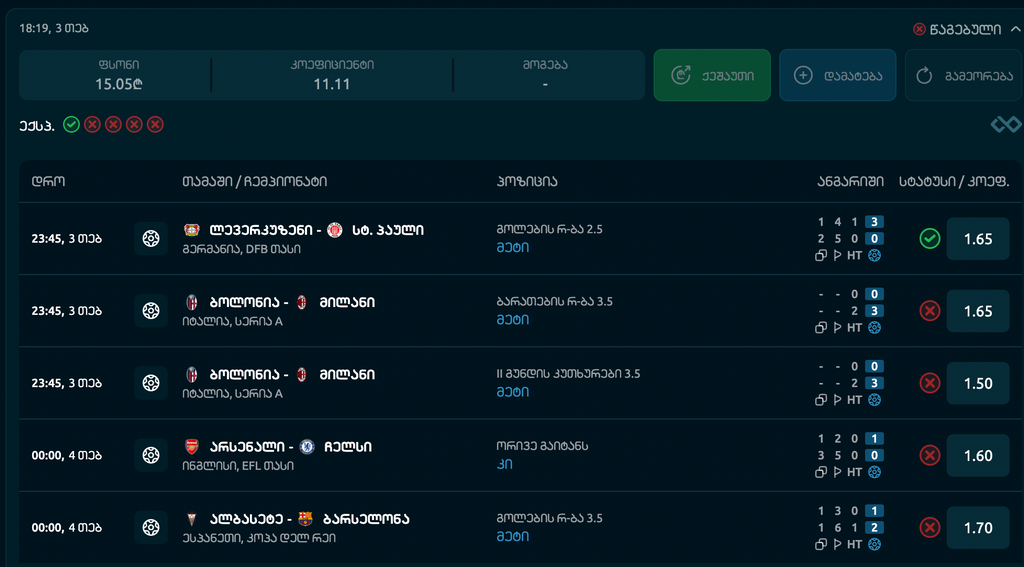Collapse the bet slip with the top chevron
This screenshot has height=567, width=1024.
(x=1015, y=29)
